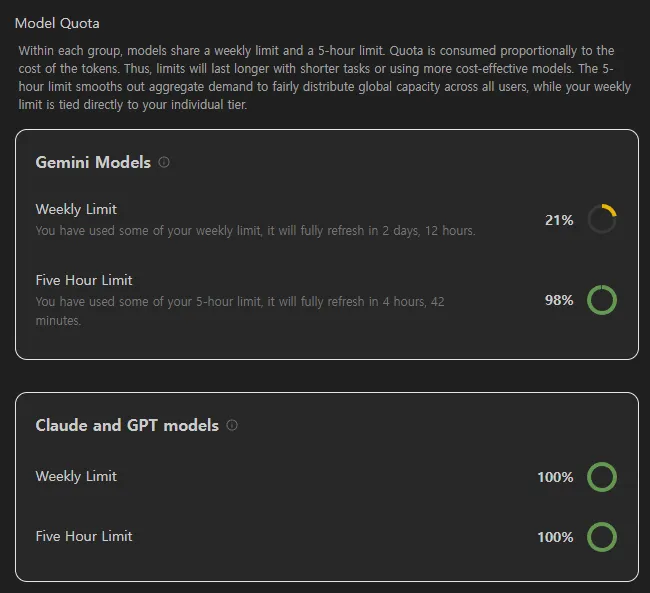Click the Gemini Models heading

(x=93, y=162)
